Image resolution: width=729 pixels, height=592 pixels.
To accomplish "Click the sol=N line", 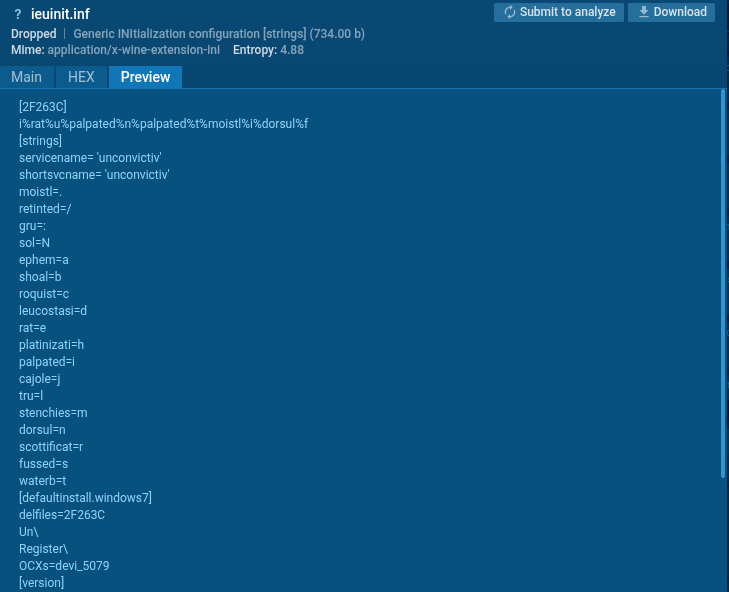I will [34, 242].
